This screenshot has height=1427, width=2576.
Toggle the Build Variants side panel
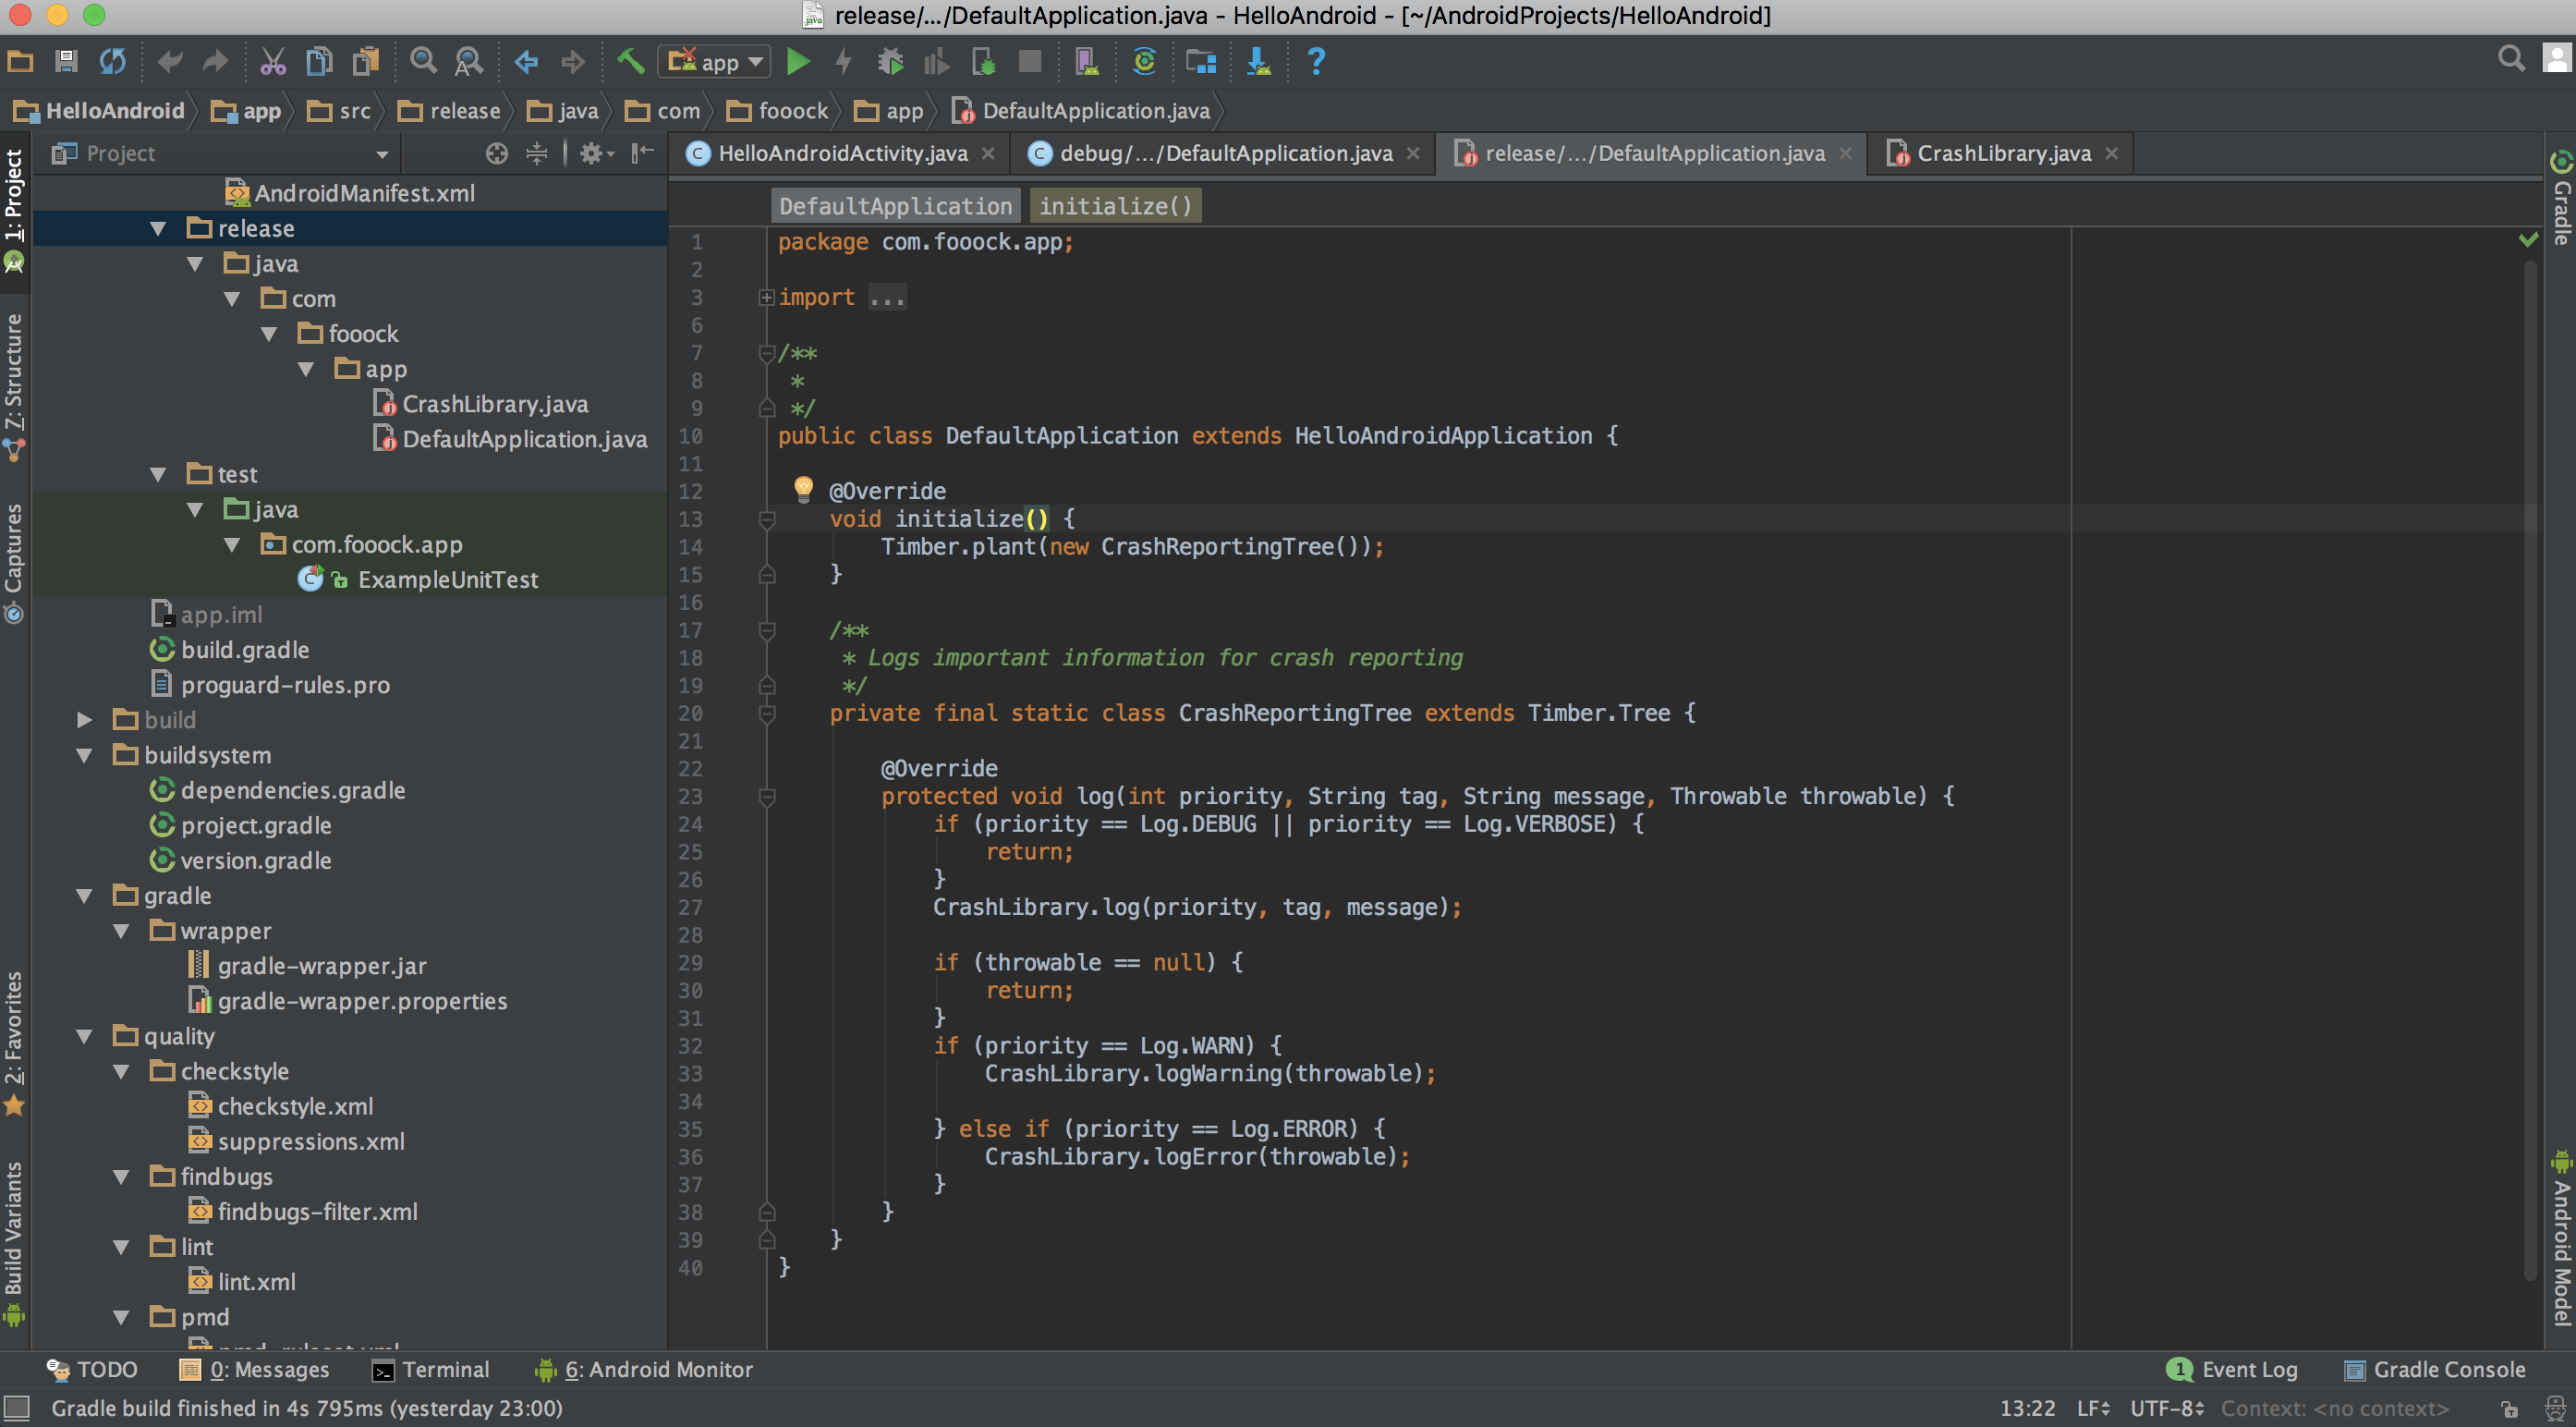14,1238
